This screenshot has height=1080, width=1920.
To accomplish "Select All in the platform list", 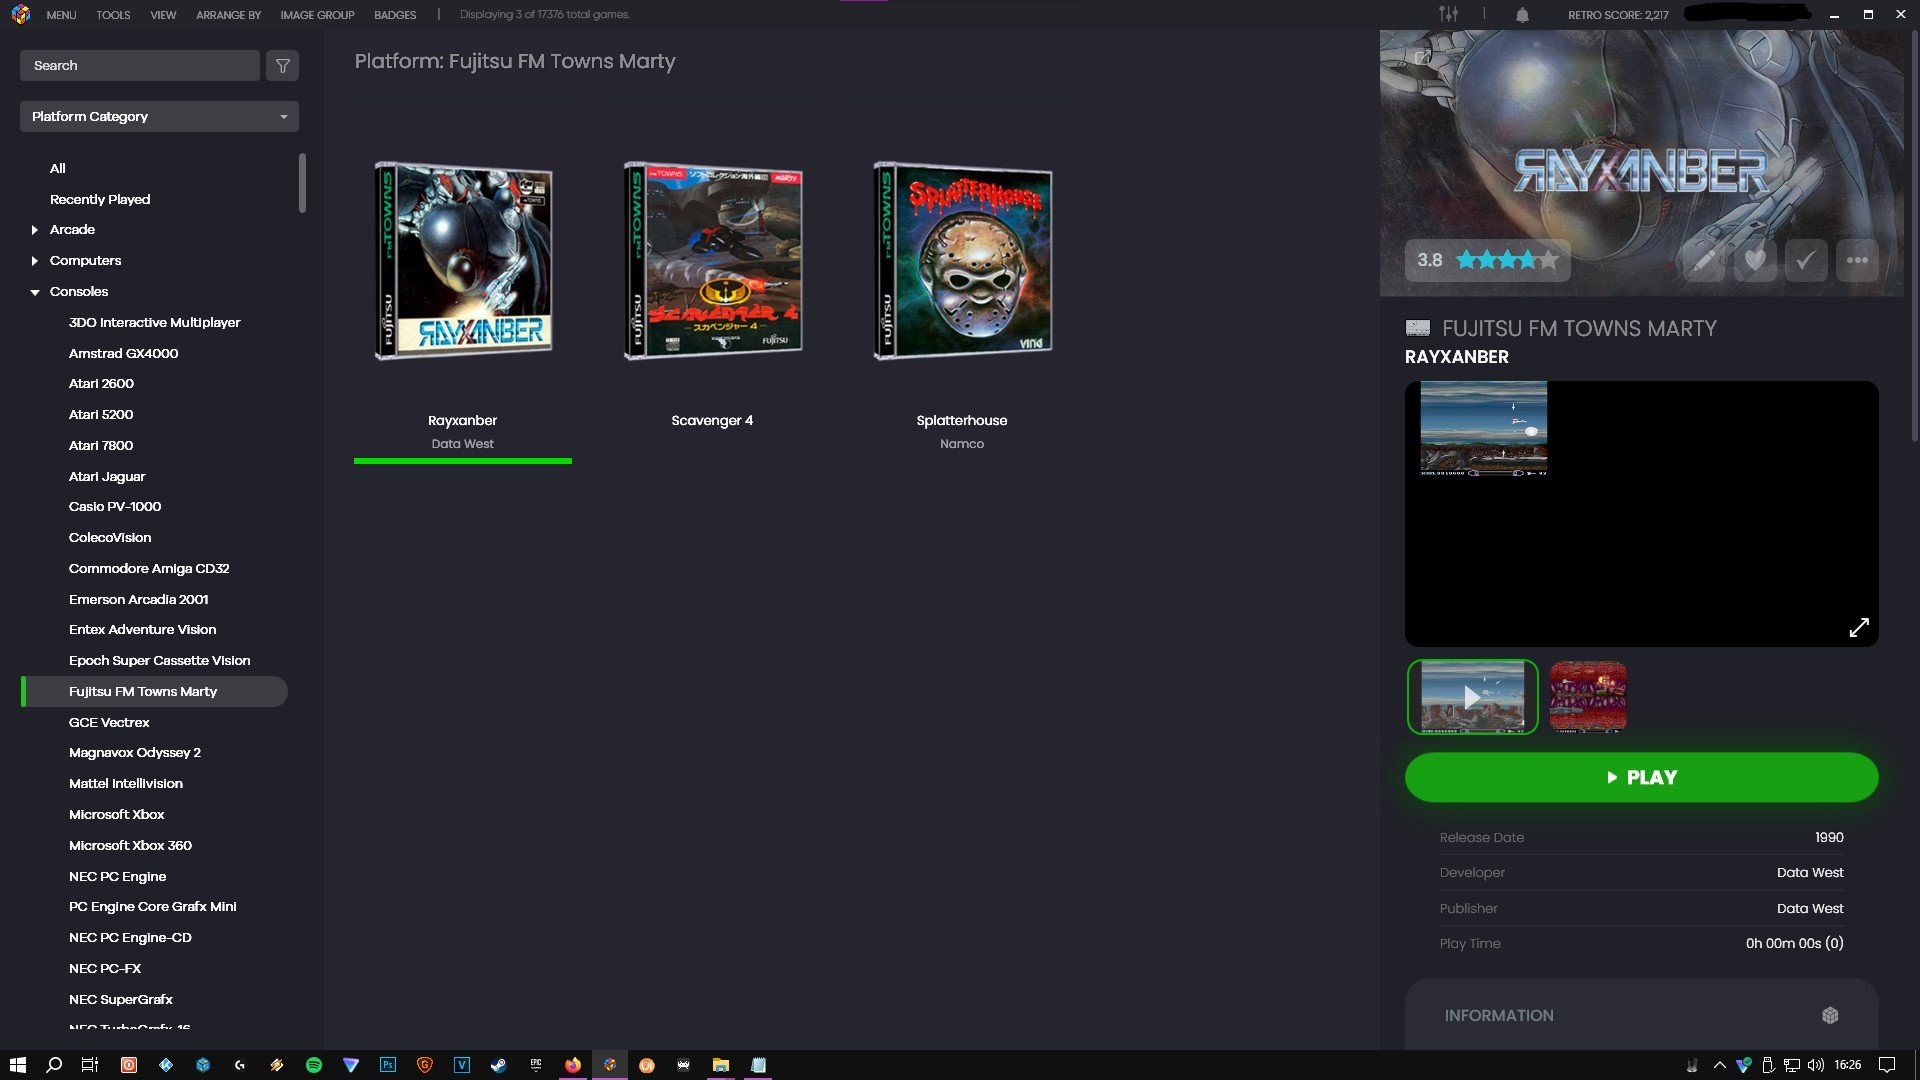I will click(58, 168).
